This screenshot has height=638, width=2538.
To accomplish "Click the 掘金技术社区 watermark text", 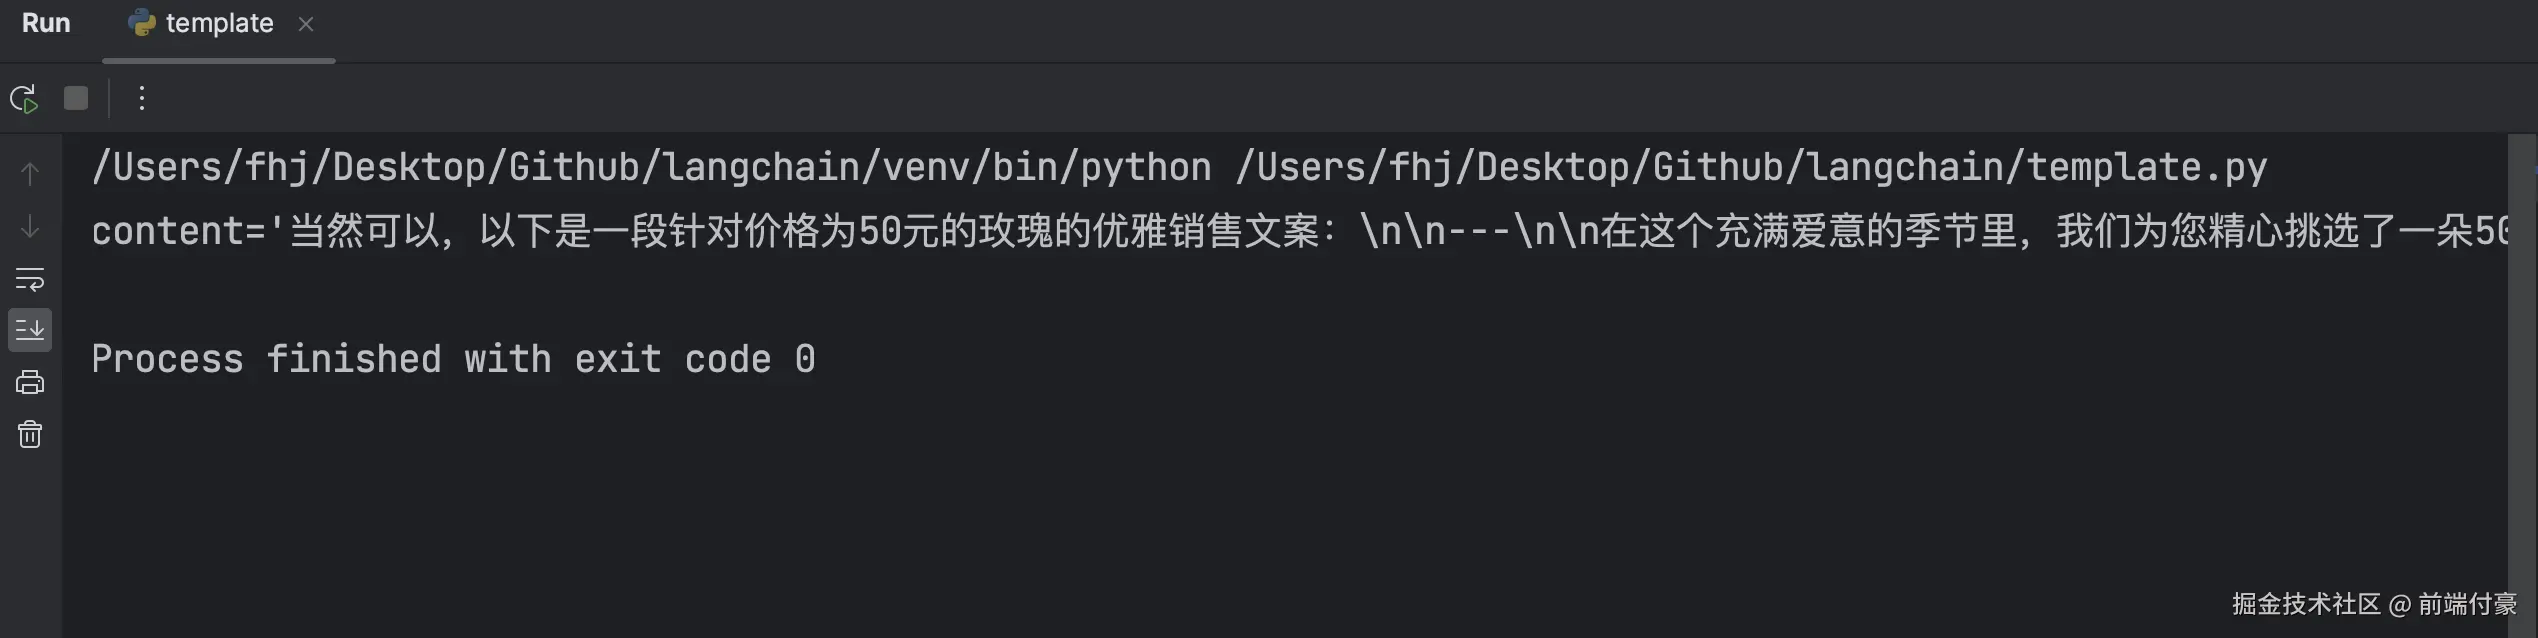I will [2305, 604].
